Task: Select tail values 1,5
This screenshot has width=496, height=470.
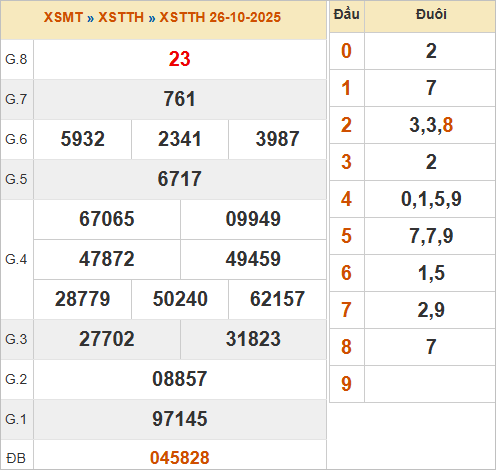Action: [431, 273]
